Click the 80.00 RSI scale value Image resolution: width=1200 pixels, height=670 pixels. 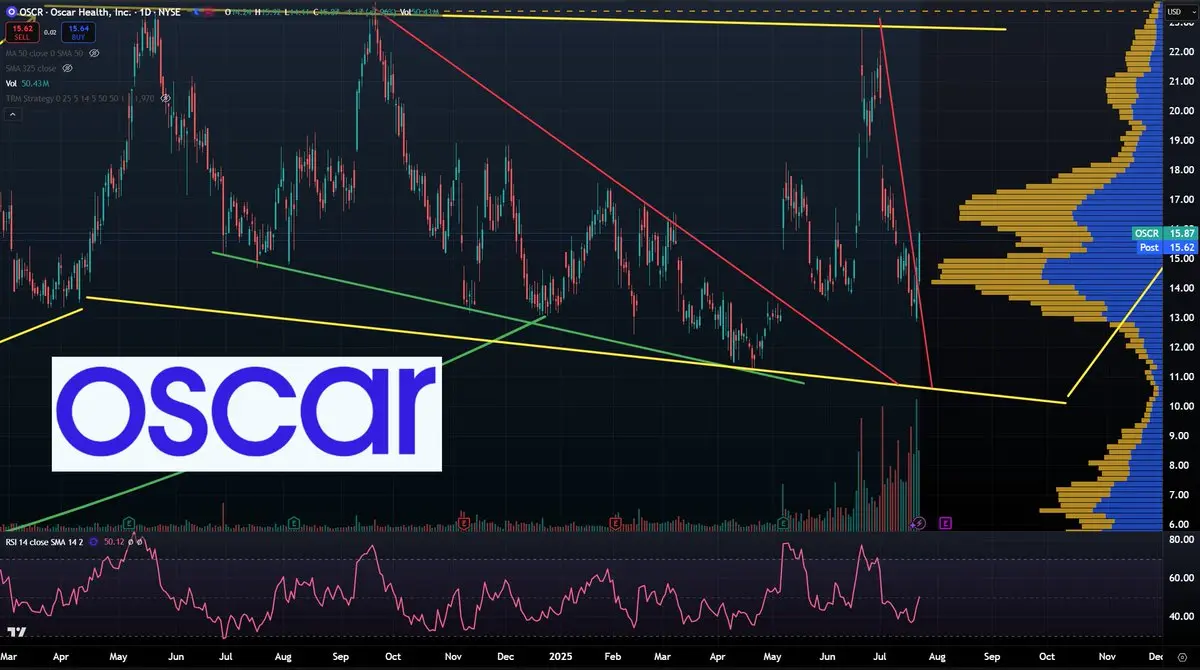[1182, 540]
